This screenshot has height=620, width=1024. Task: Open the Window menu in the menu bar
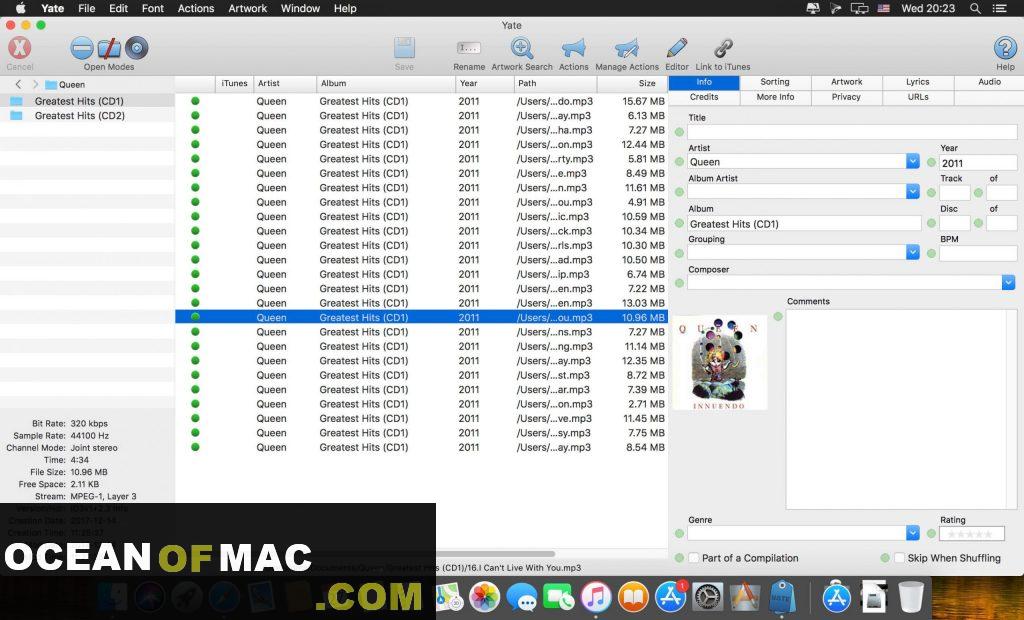(x=300, y=8)
